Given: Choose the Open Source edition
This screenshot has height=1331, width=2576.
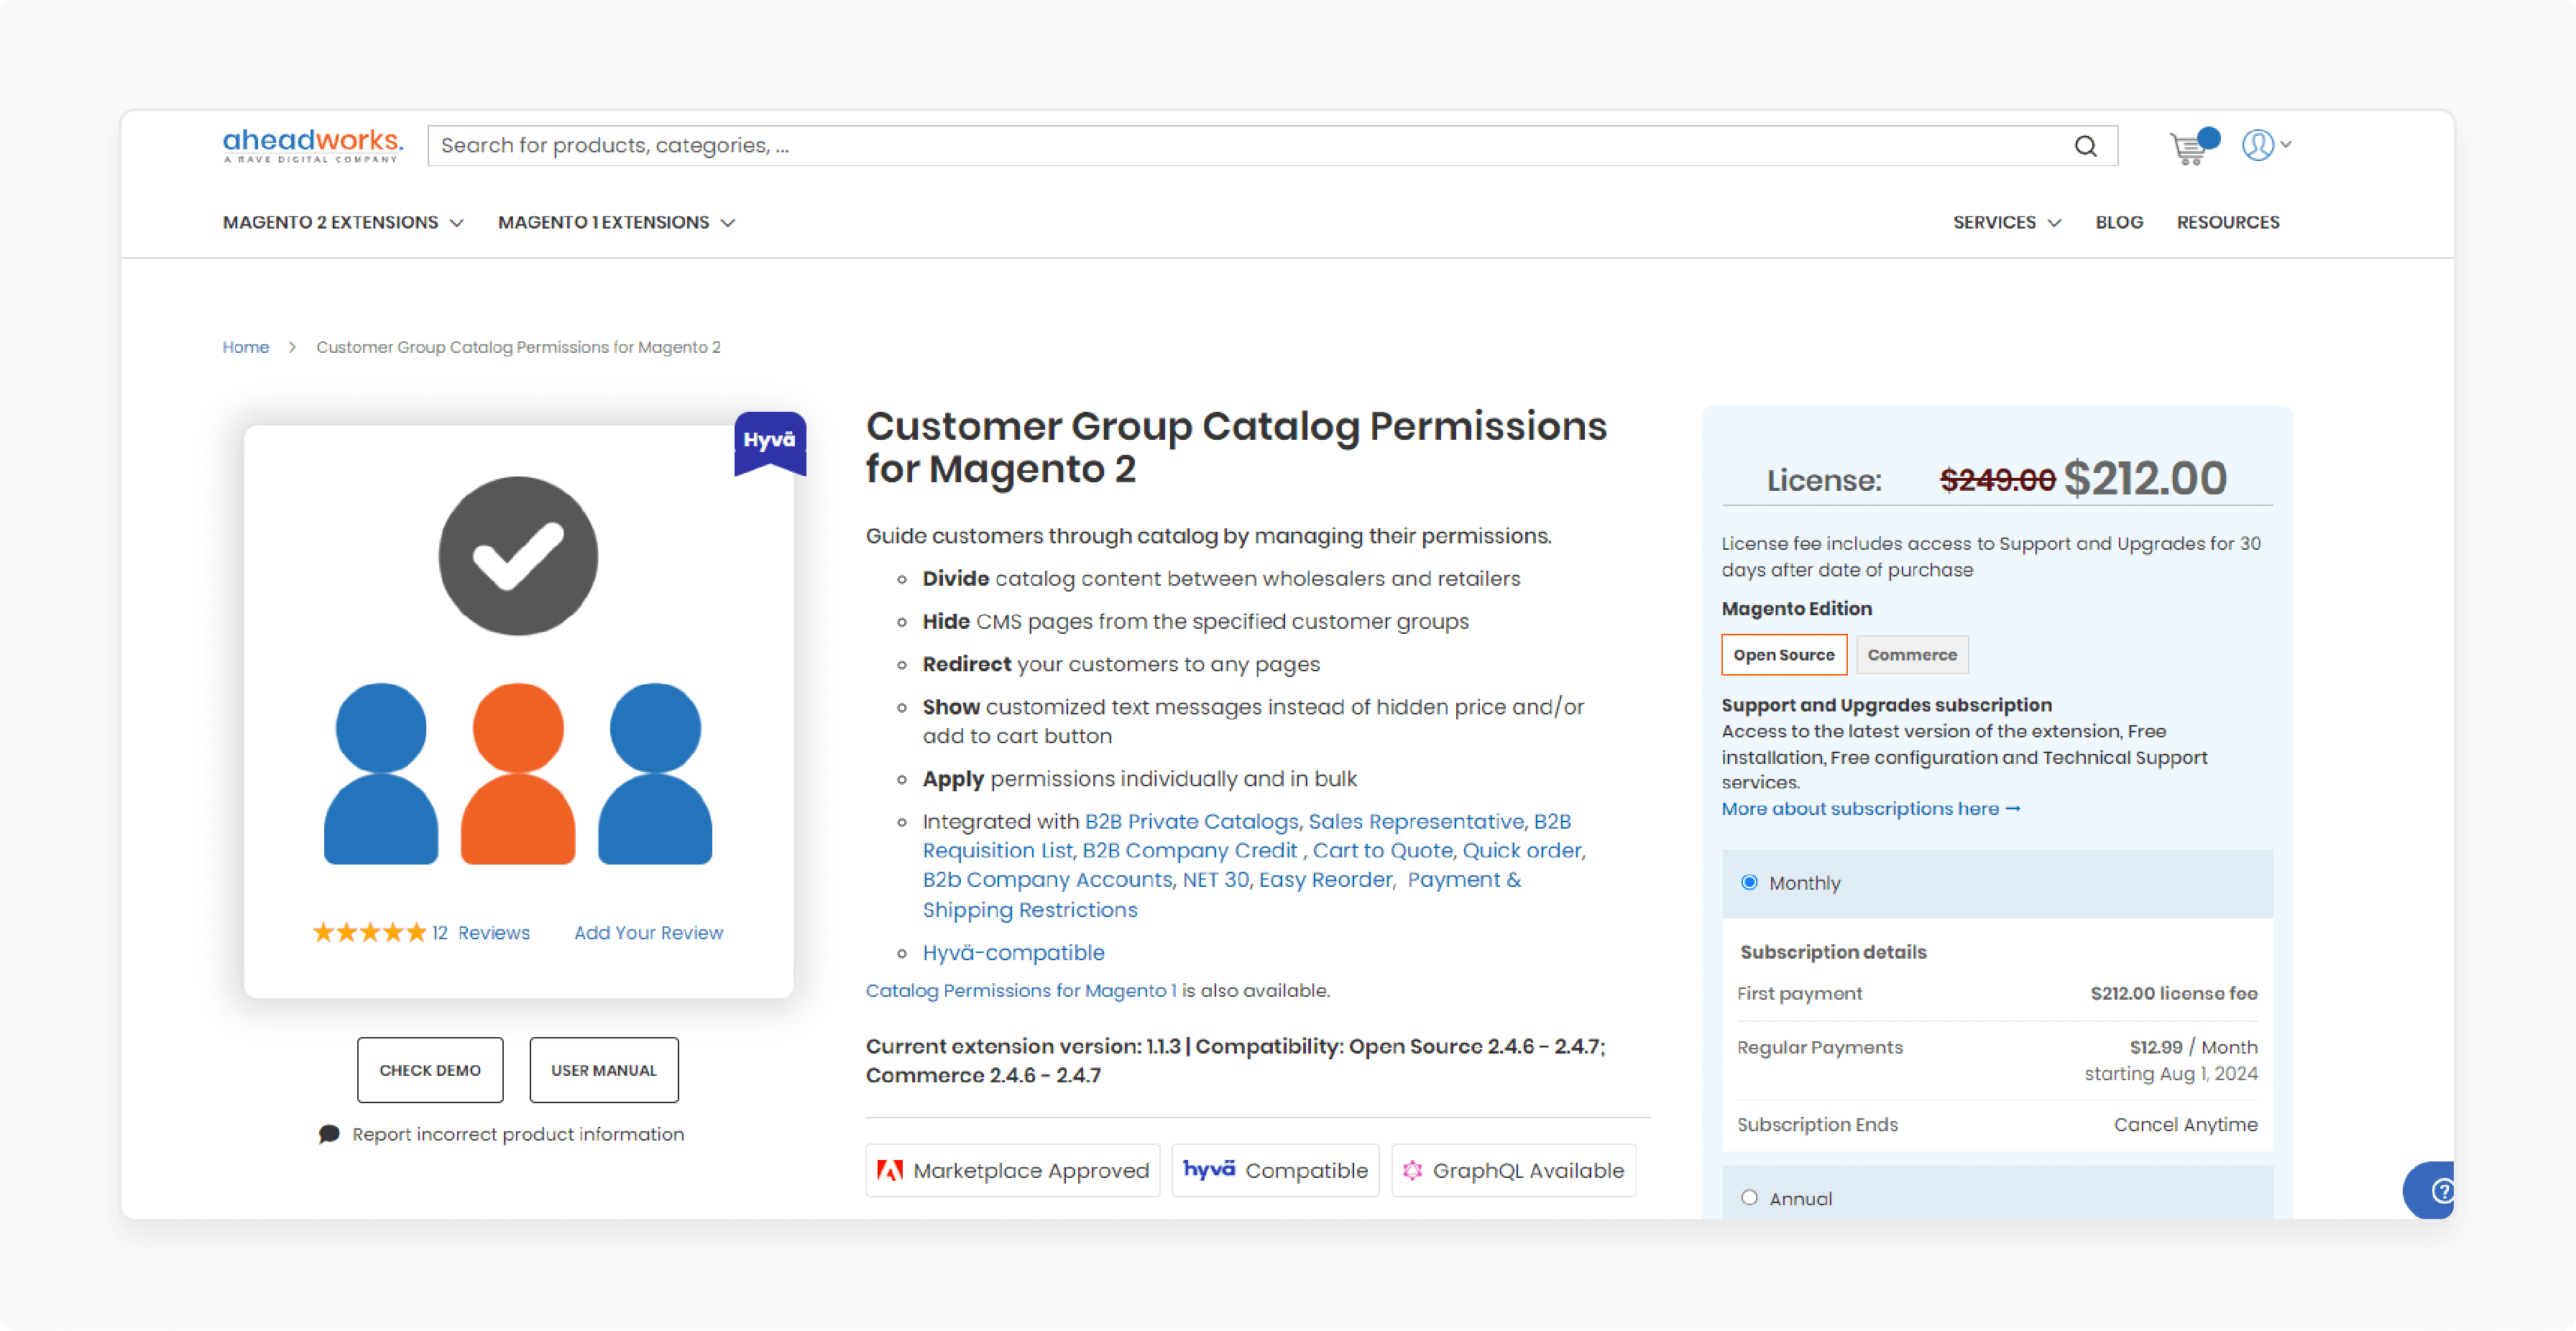Looking at the screenshot, I should 1783,654.
